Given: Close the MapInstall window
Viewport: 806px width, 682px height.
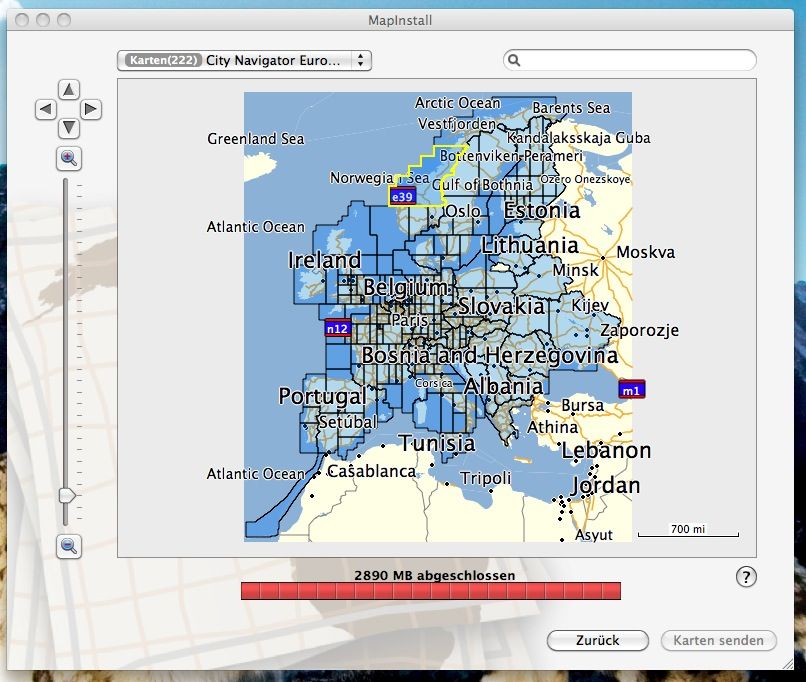Looking at the screenshot, I should (x=20, y=19).
